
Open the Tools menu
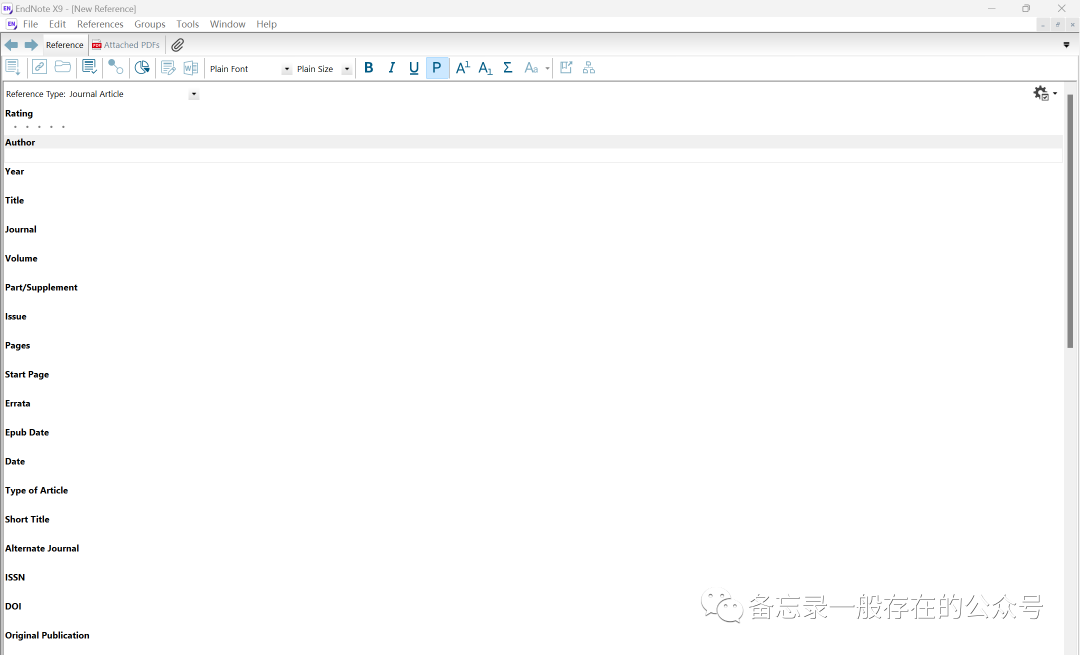(x=187, y=24)
